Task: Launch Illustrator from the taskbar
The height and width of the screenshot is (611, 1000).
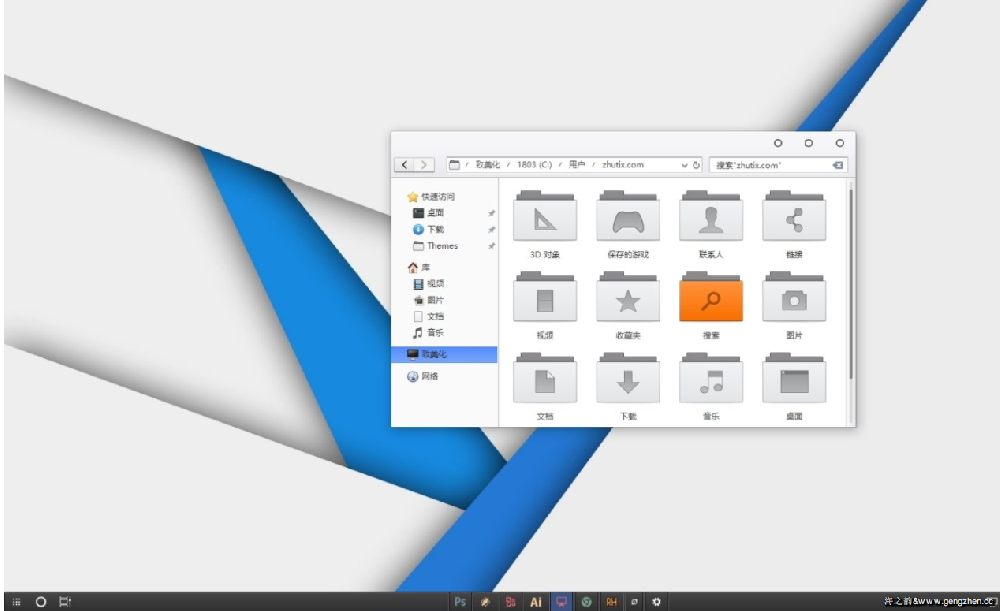Action: [x=536, y=601]
